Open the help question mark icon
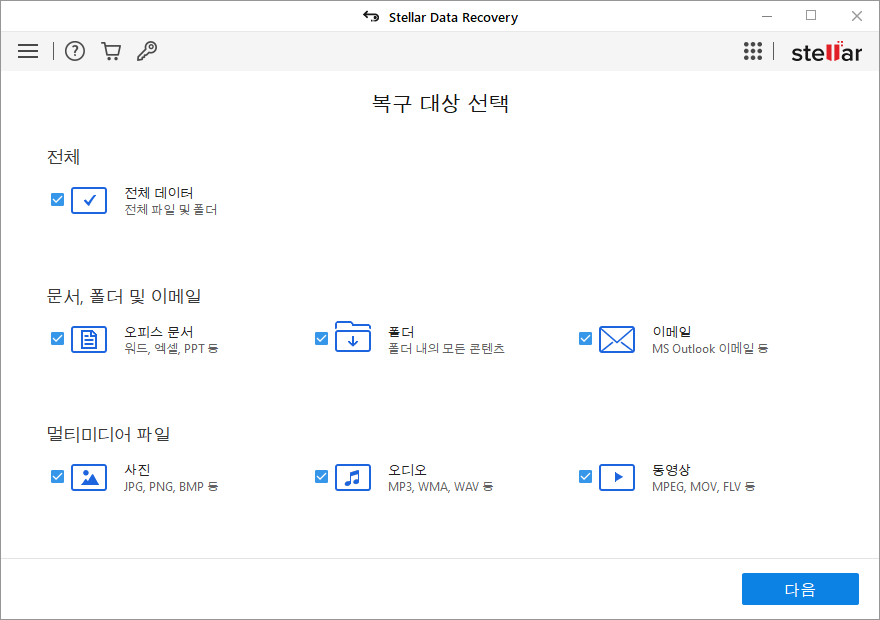 coord(75,51)
